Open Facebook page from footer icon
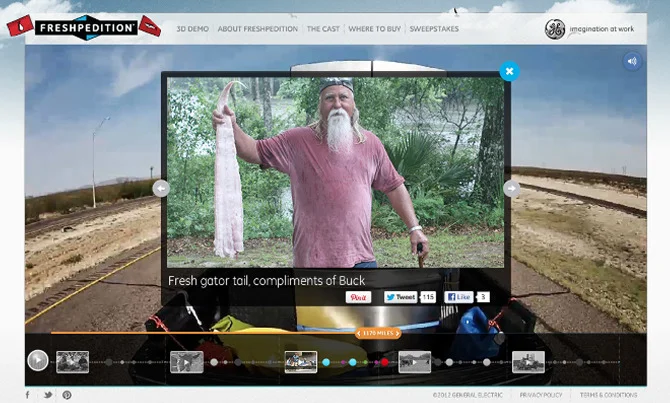 (28, 395)
